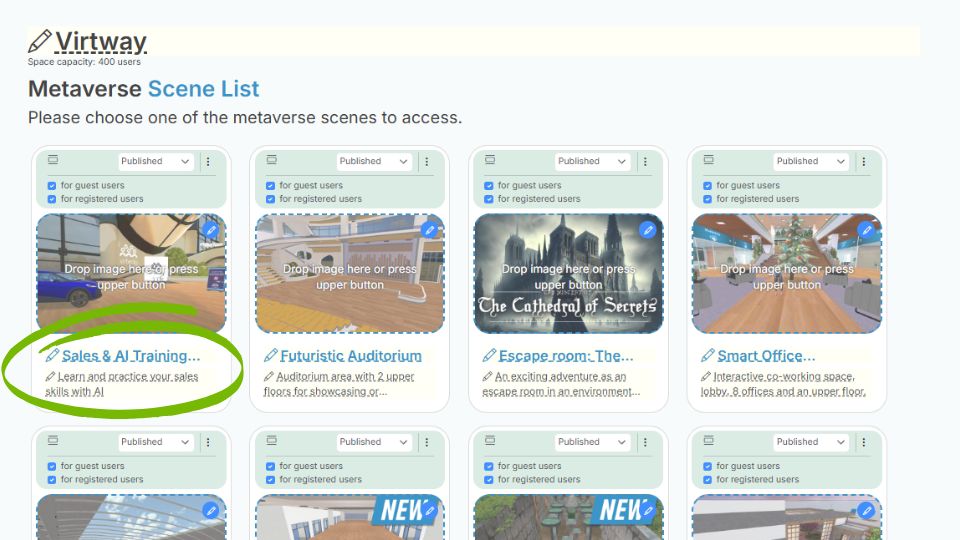Open Published dropdown on card beneath Smart Office

click(x=811, y=441)
